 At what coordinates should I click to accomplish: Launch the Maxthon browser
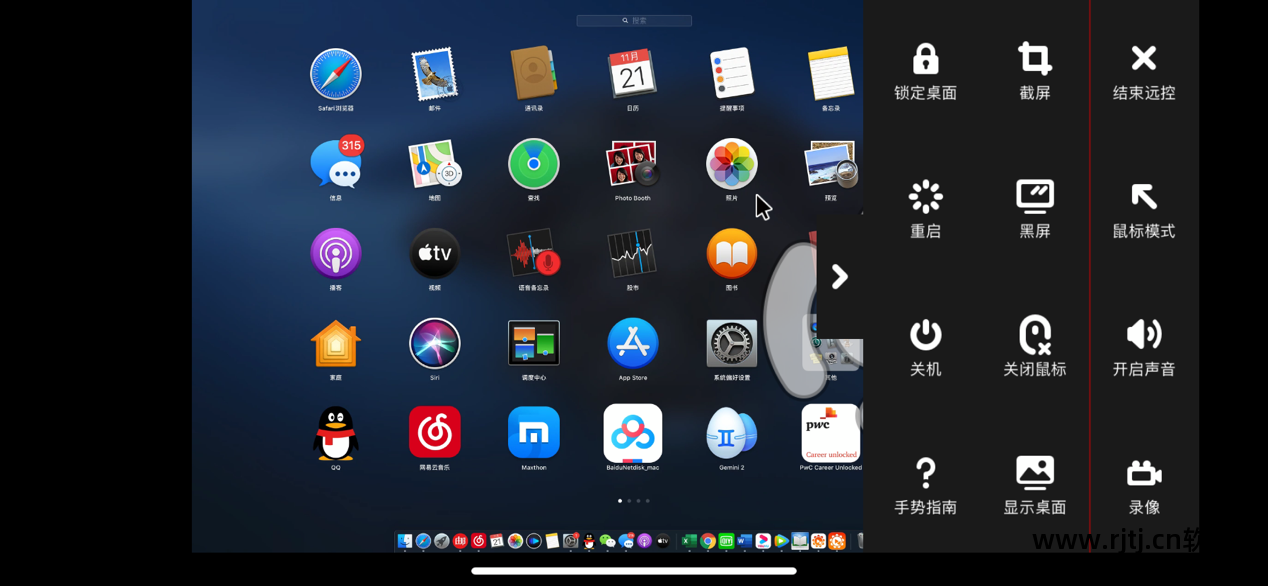click(533, 433)
